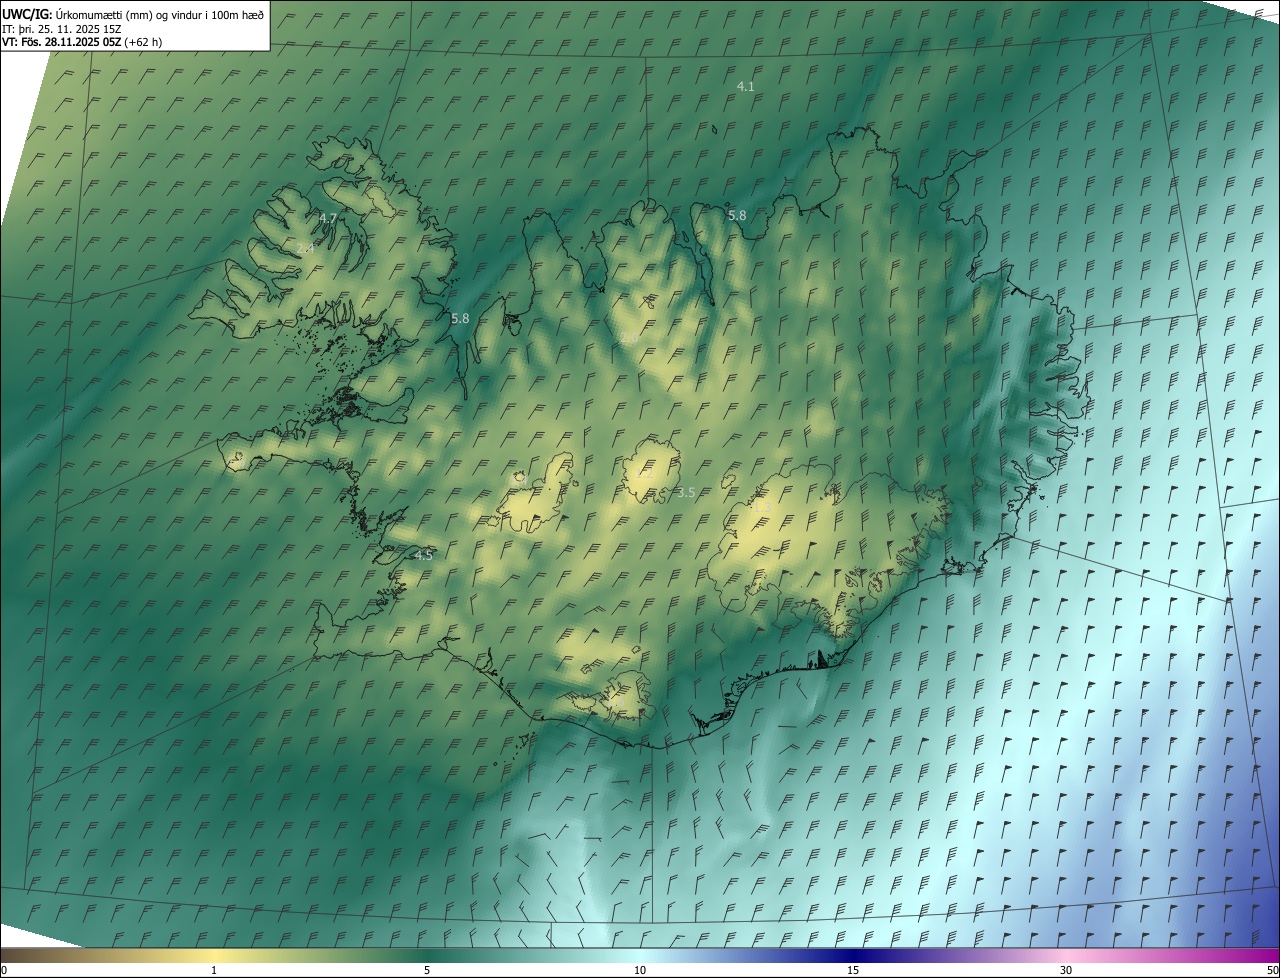This screenshot has height=978, width=1280.
Task: Click the "(+62 h)" forecast offset text
Action: (142, 42)
